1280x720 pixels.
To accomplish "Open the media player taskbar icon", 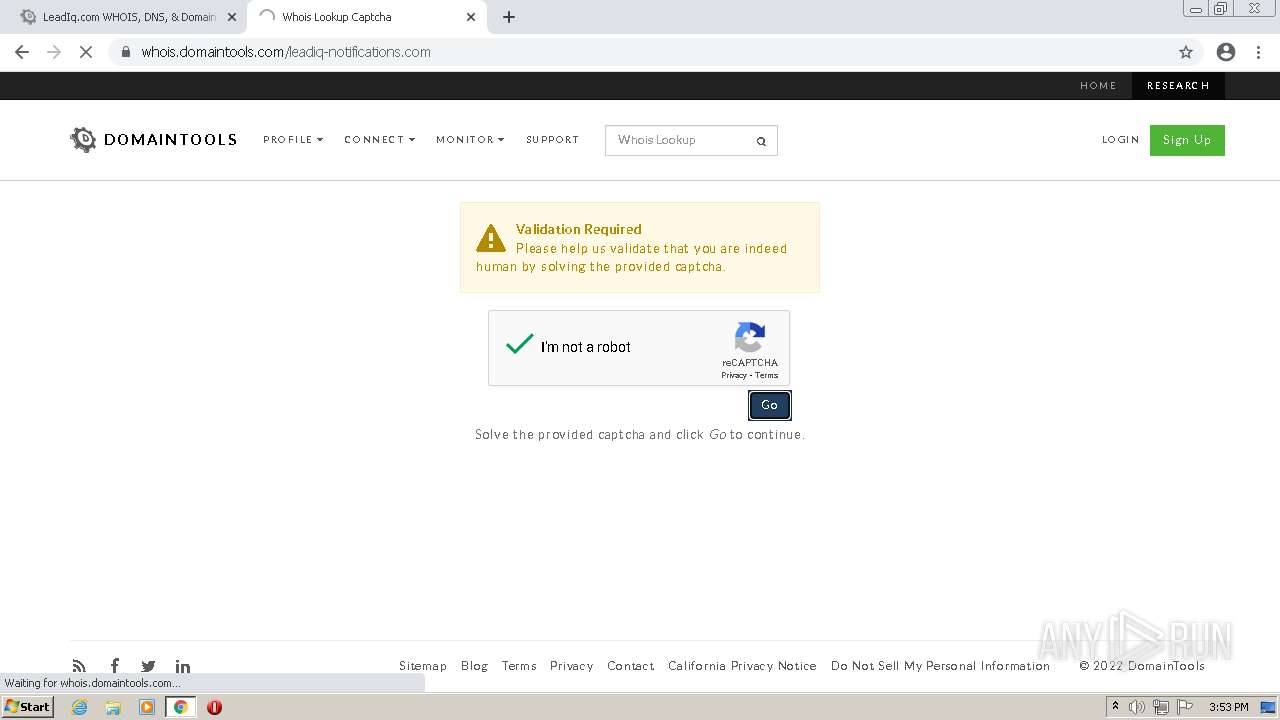I will 147,707.
